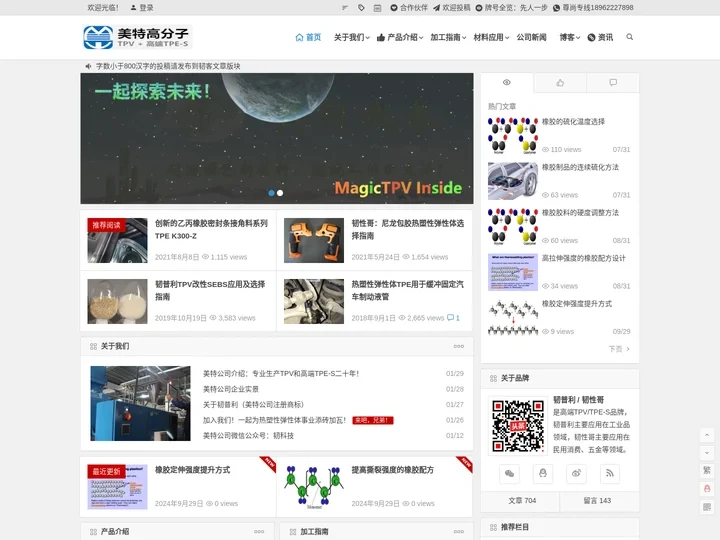Image resolution: width=720 pixels, height=540 pixels.
Task: Open sidebar article 高拉伸强度的橡胶配方设计
Action: [x=584, y=258]
